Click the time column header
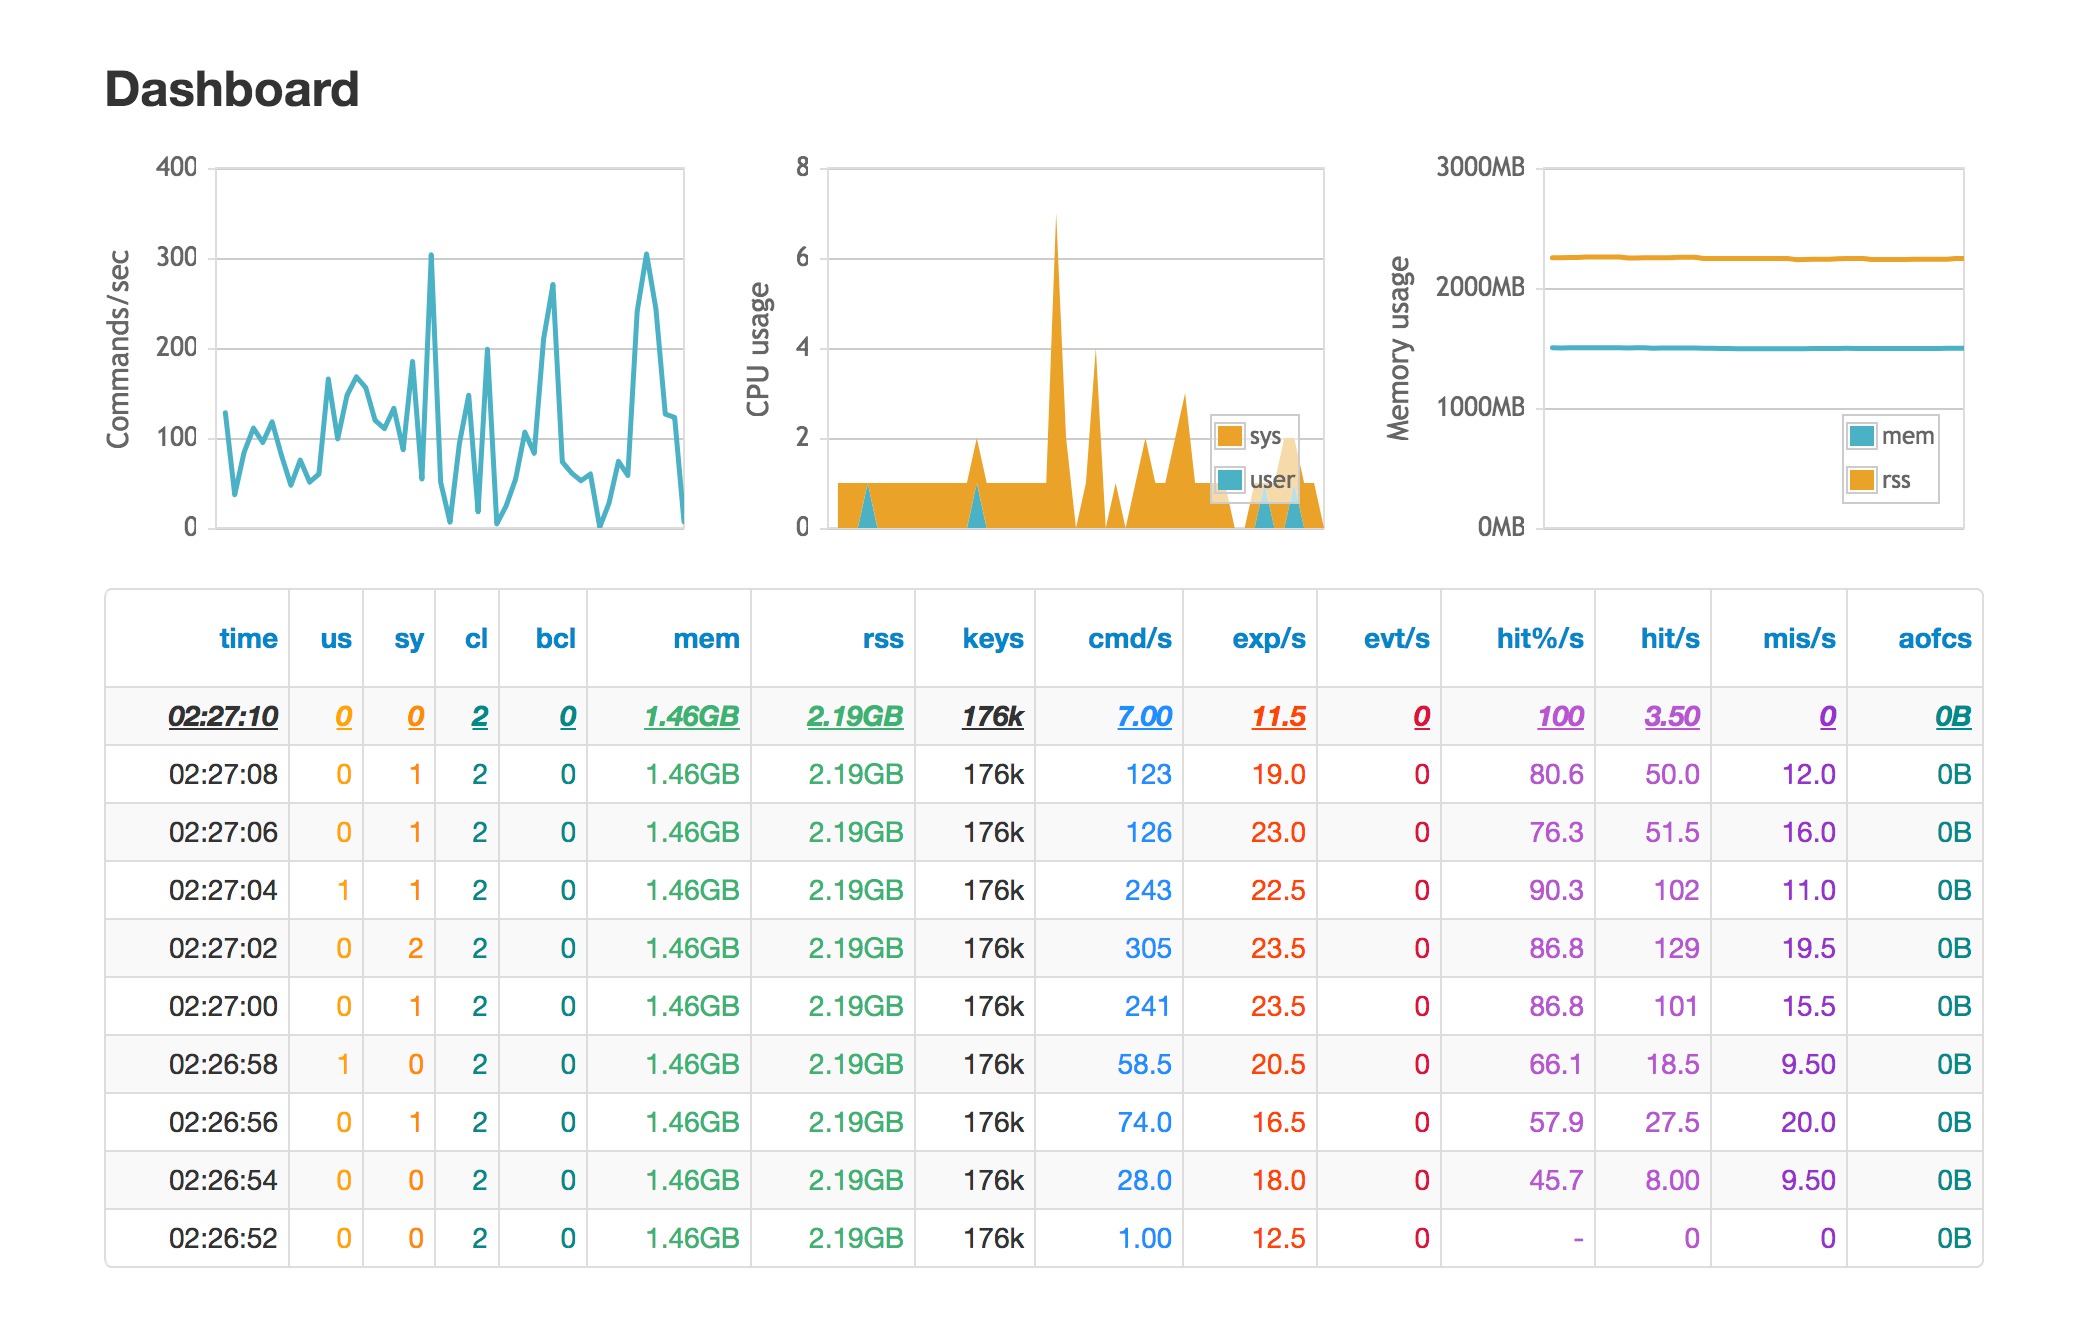The width and height of the screenshot is (2082, 1334). (x=248, y=638)
